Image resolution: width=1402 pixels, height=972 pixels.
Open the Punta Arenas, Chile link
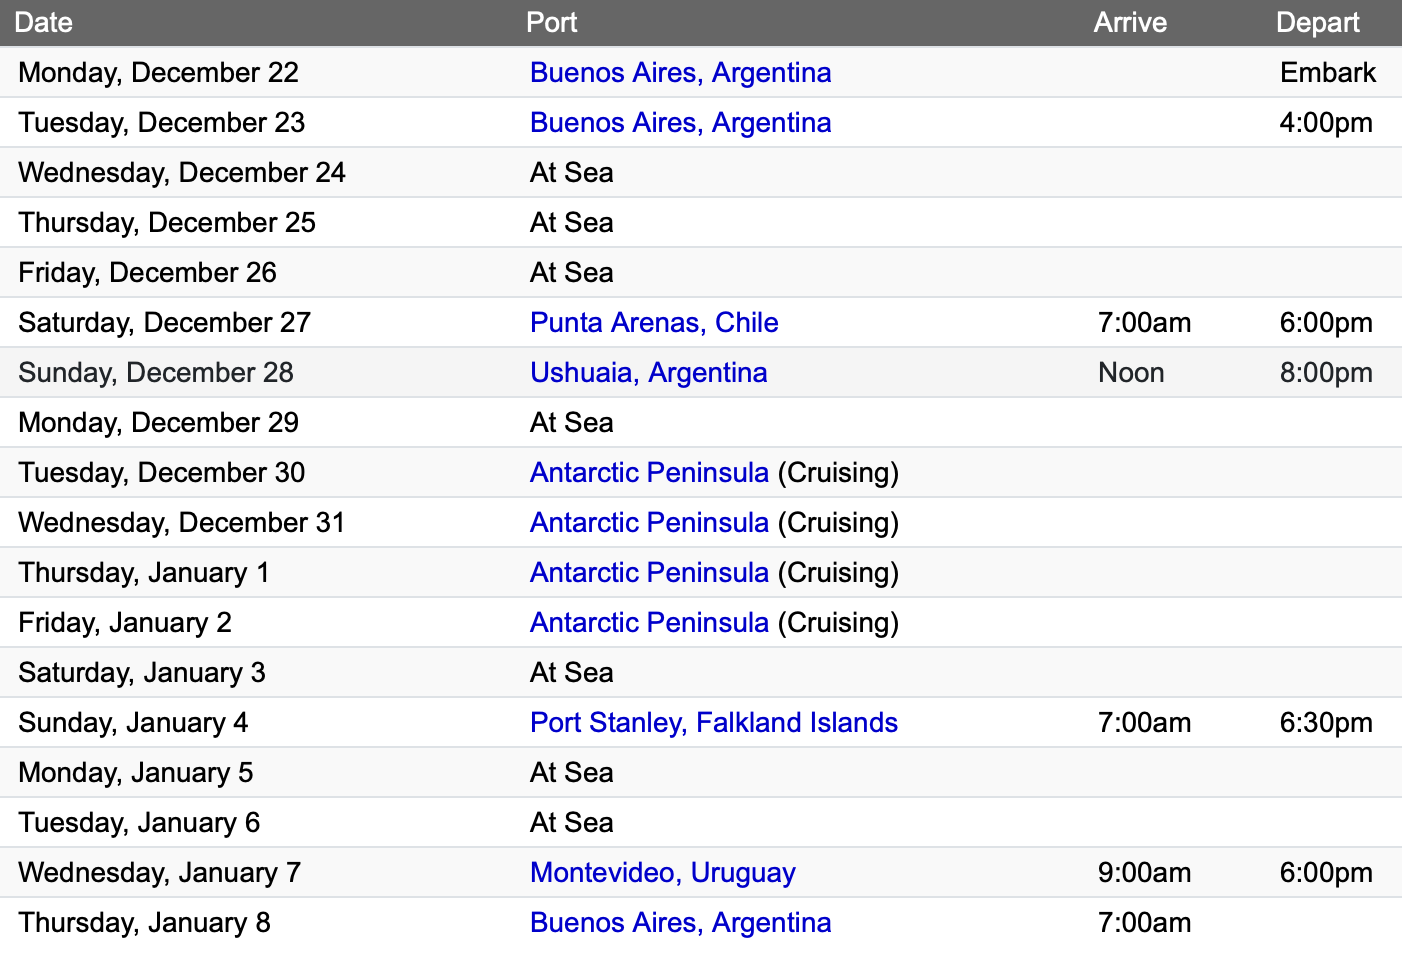click(654, 322)
